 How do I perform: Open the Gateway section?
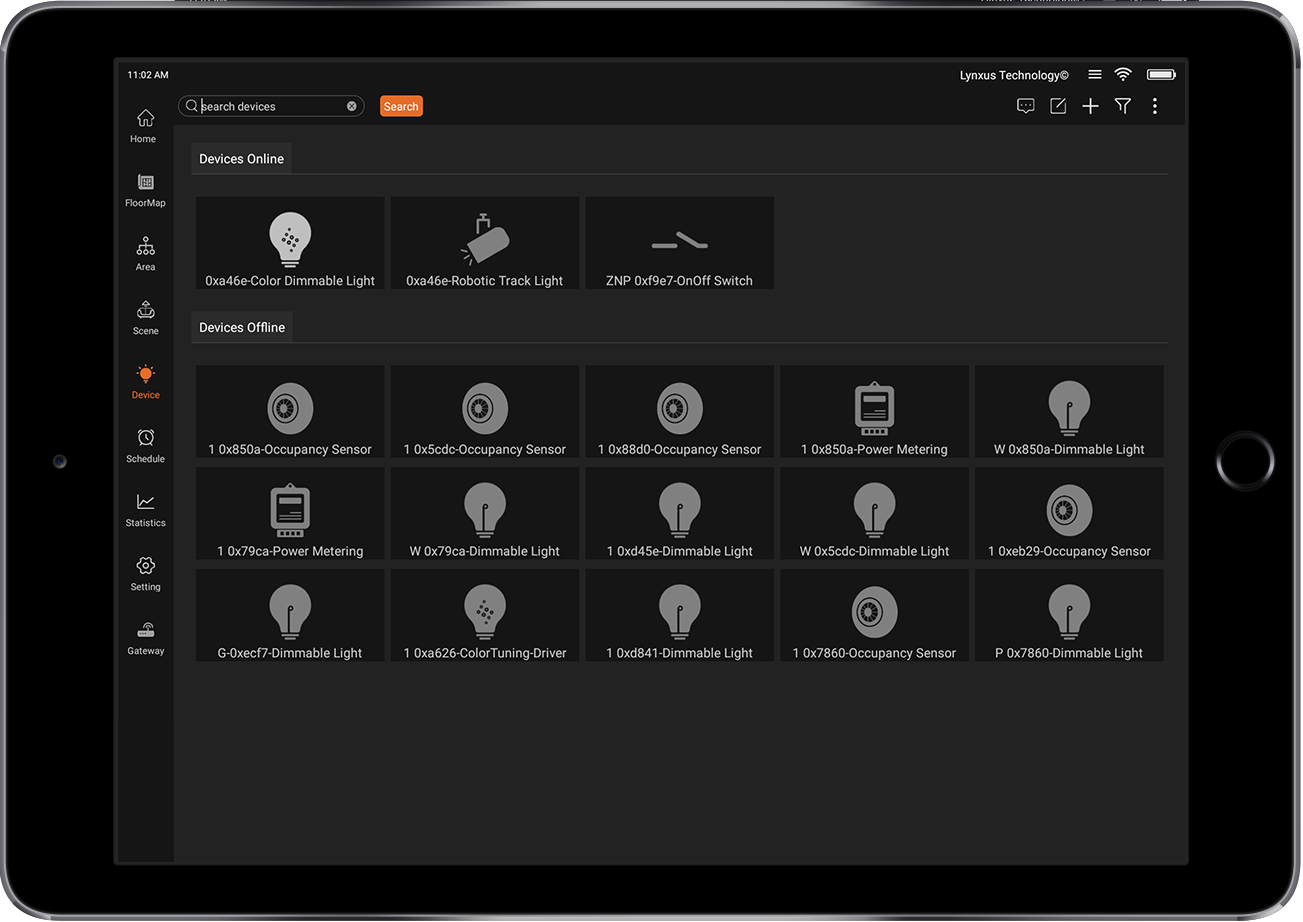145,637
